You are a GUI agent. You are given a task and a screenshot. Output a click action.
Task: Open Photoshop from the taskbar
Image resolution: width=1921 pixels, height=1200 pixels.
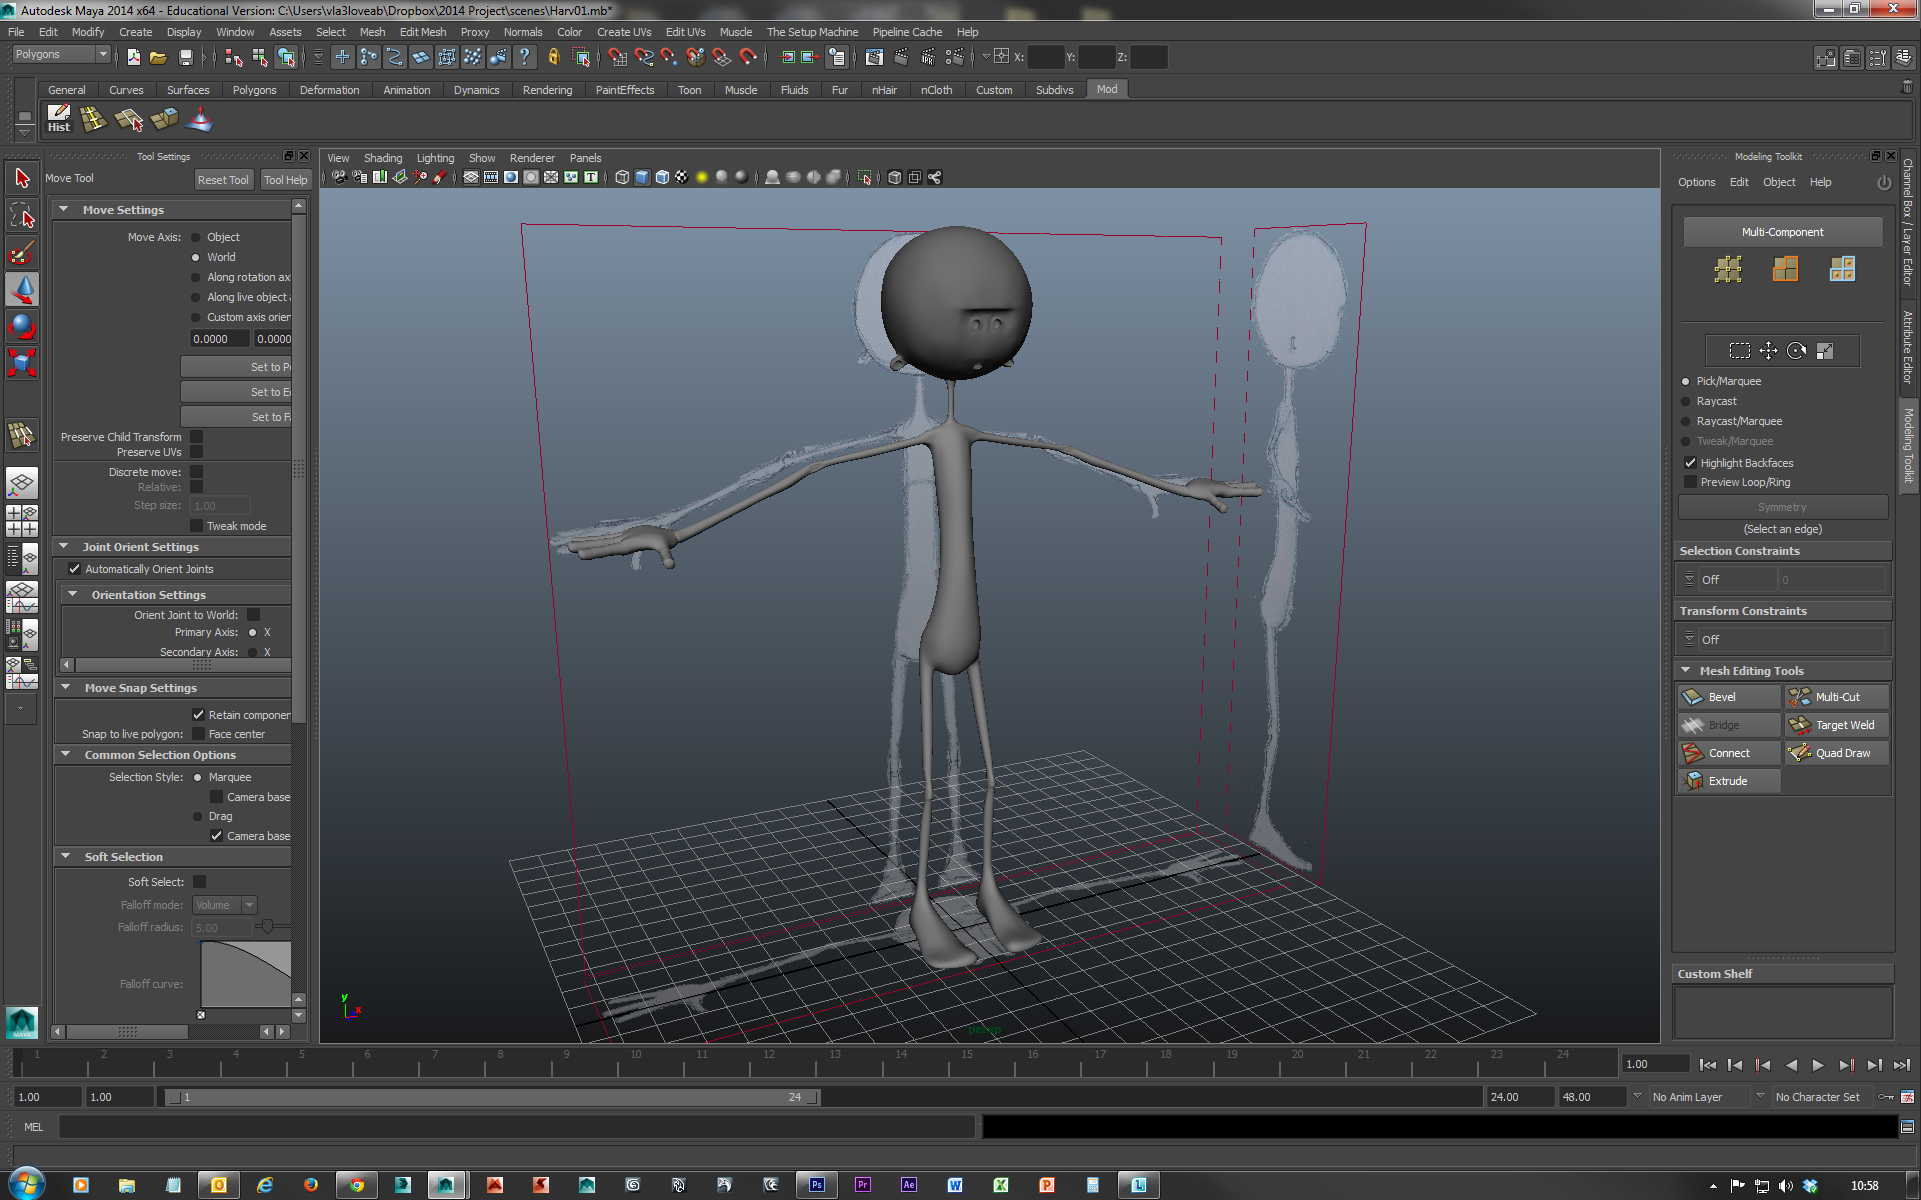[x=817, y=1185]
